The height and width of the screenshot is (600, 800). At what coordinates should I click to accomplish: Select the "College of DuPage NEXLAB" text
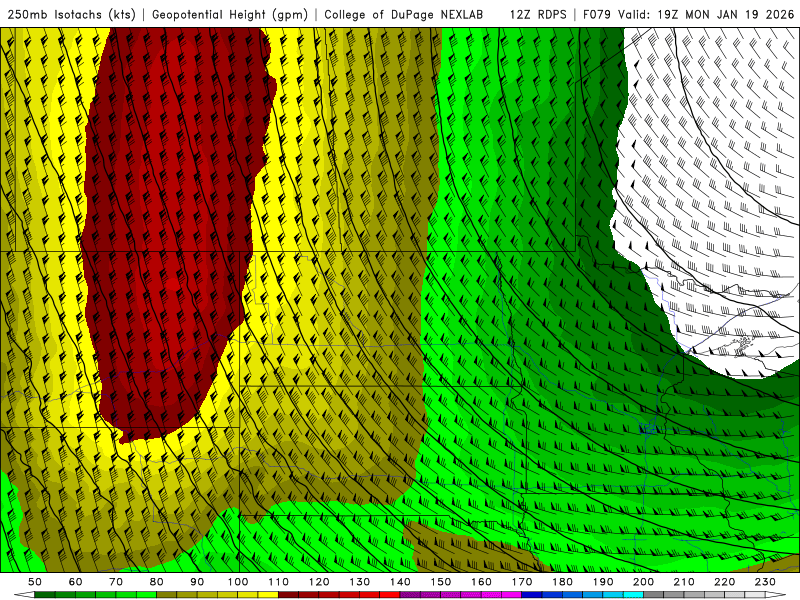(x=404, y=14)
